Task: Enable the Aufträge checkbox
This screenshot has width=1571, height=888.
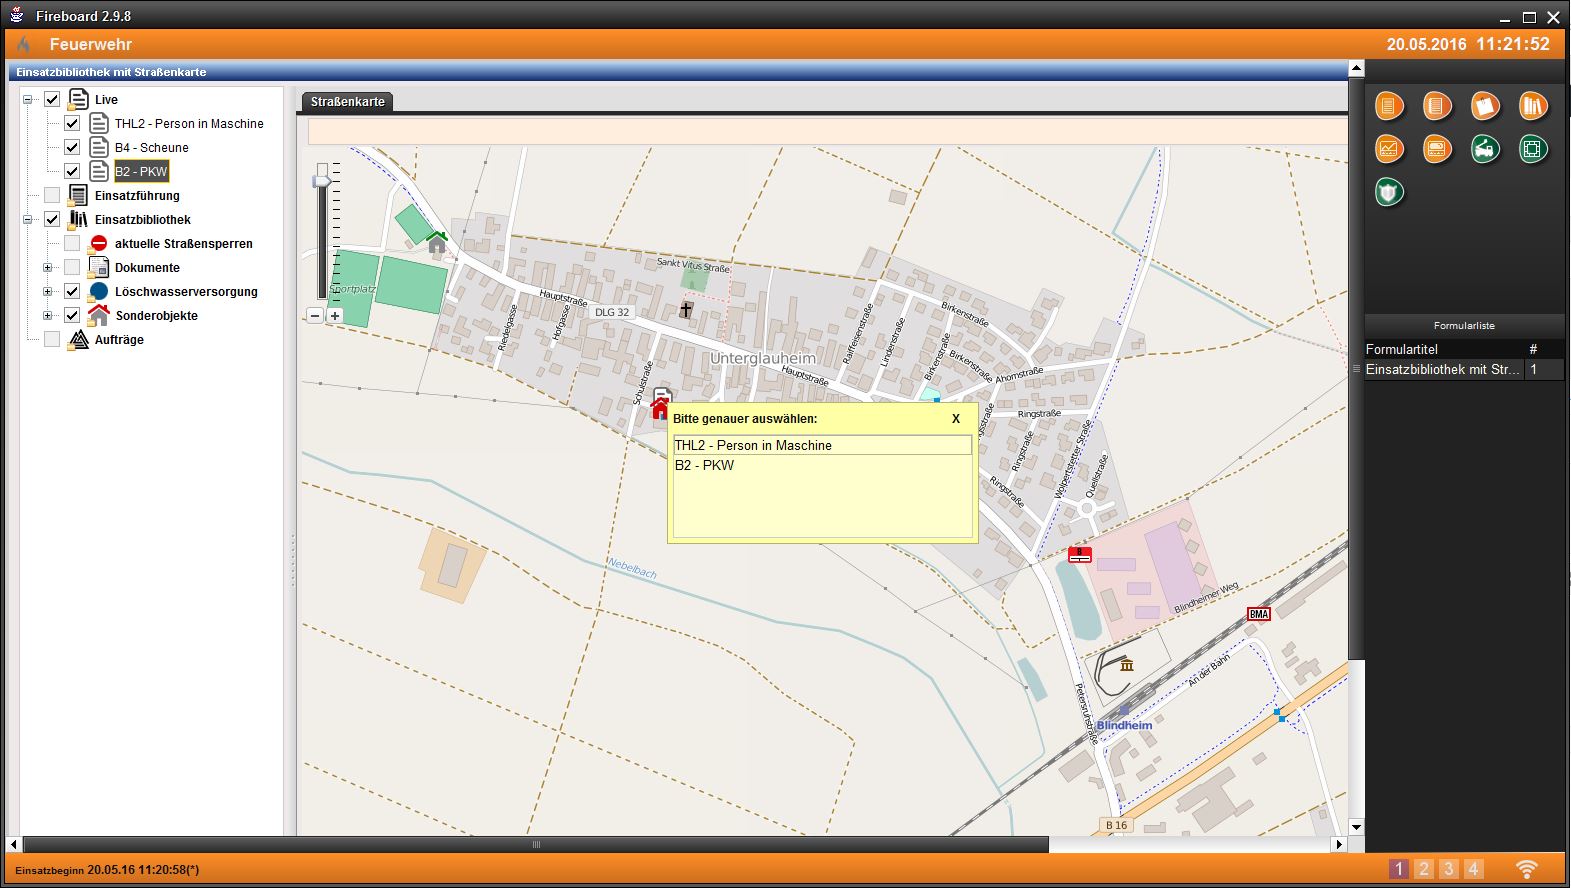Action: [52, 339]
